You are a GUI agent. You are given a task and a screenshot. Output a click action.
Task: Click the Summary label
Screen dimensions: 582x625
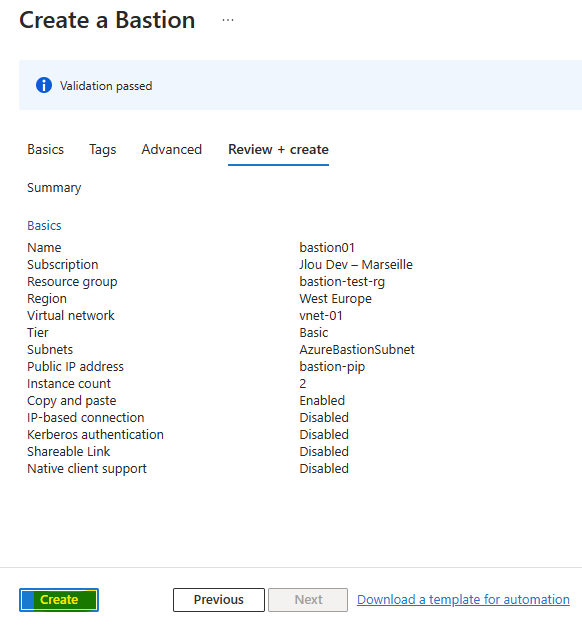(x=54, y=188)
